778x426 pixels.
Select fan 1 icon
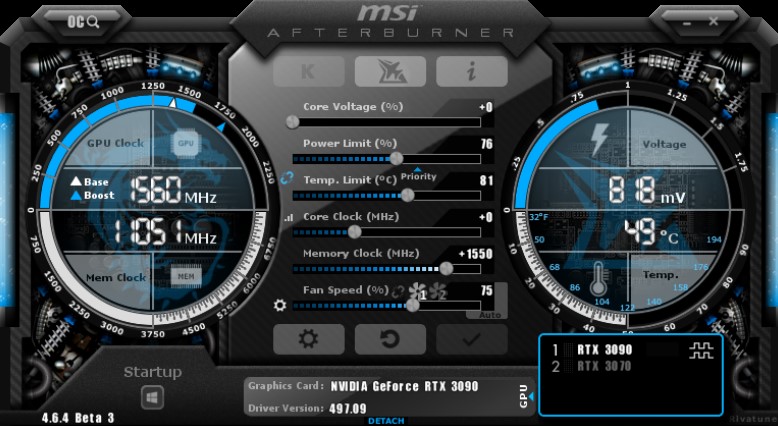point(417,292)
